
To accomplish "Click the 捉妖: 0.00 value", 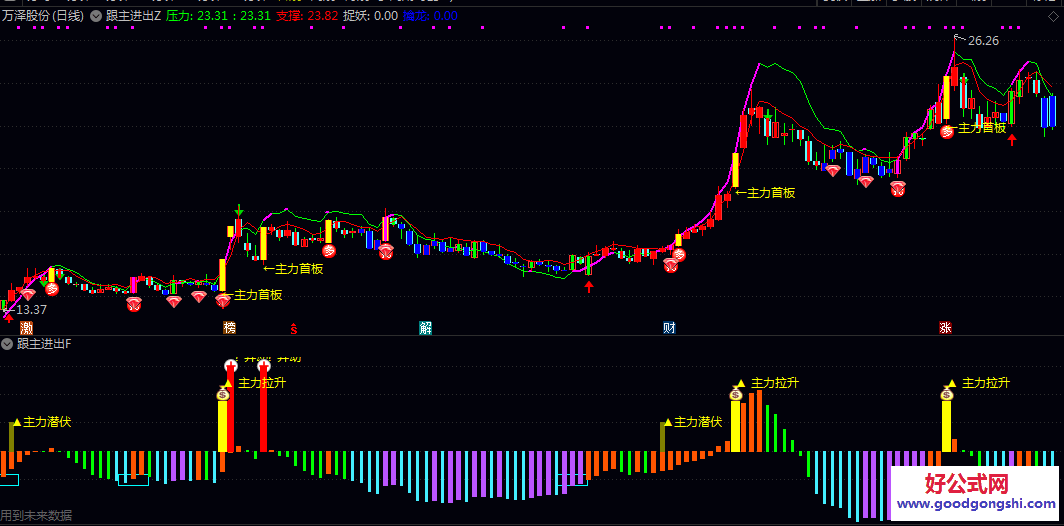I will 370,16.
